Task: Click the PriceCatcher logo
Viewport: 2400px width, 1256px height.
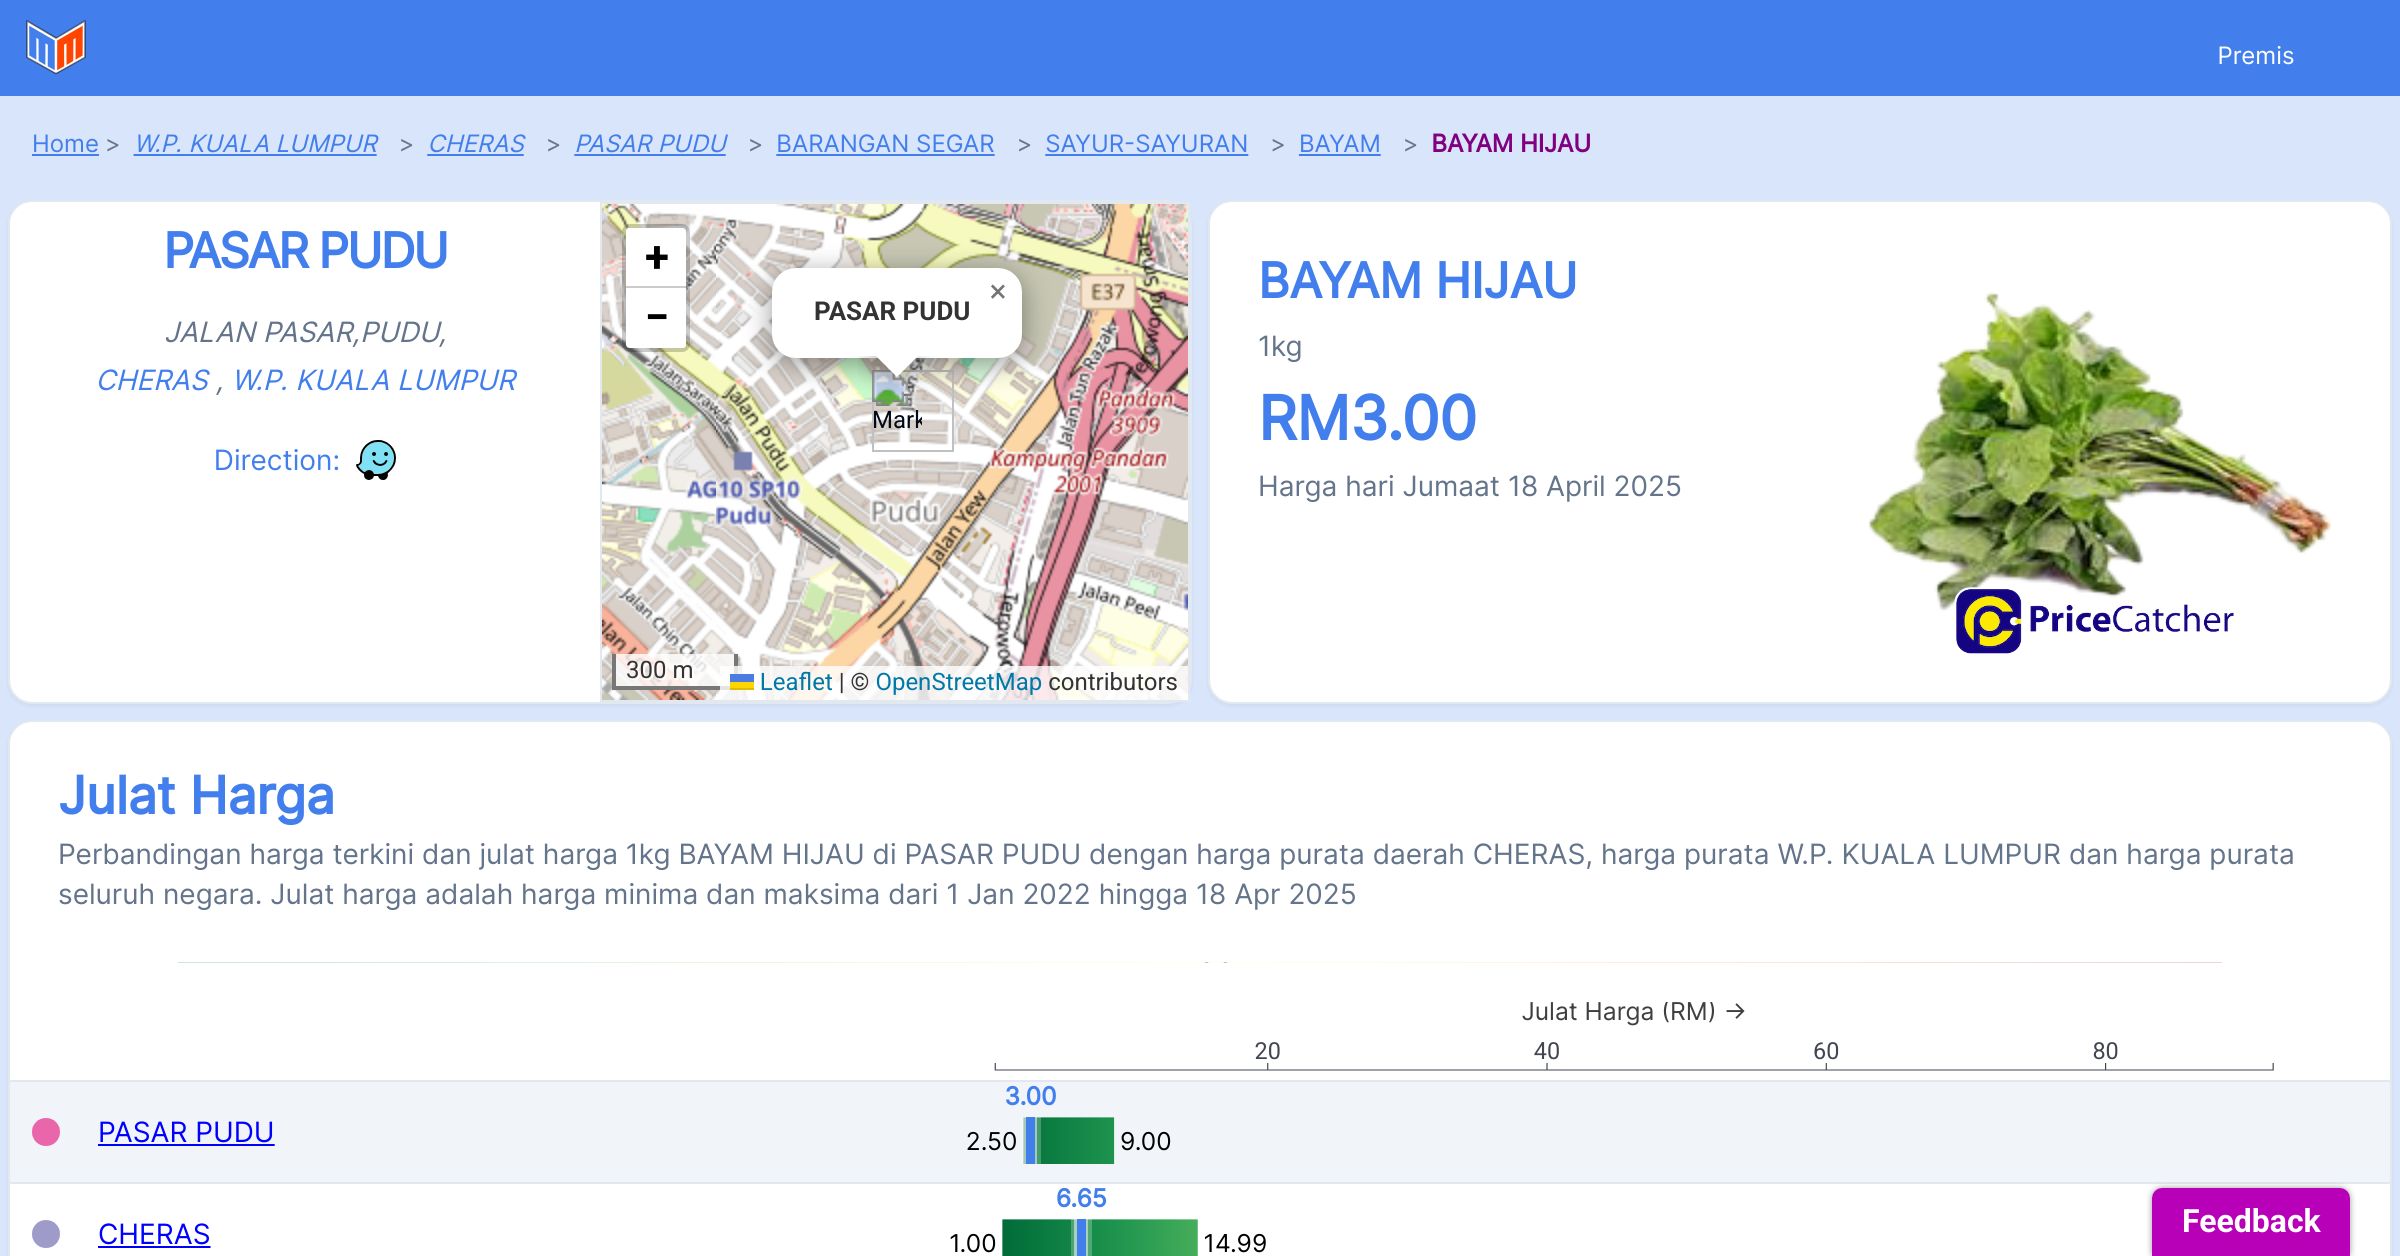Action: click(x=2094, y=621)
